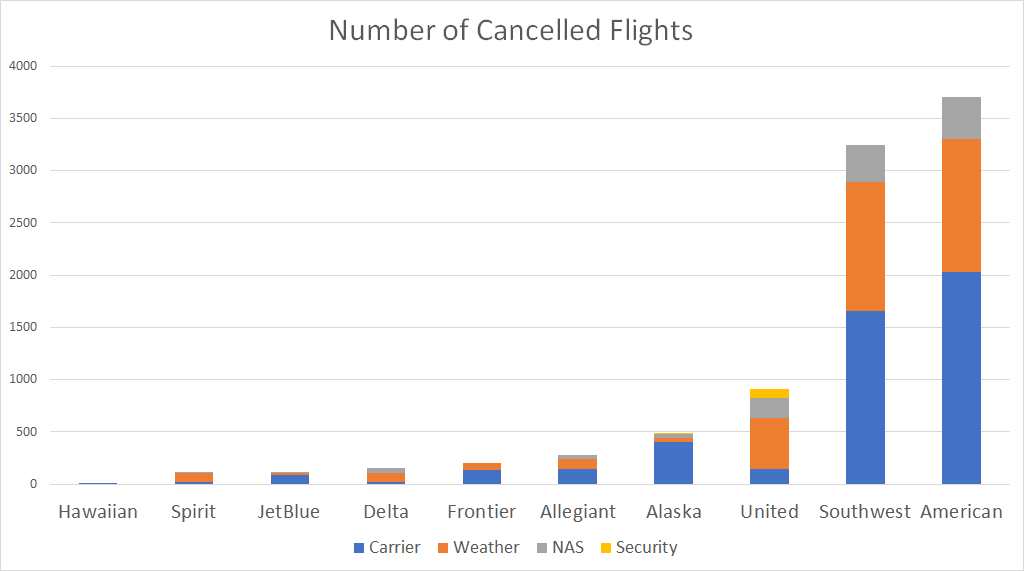Click United's yellow Security bar segment
This screenshot has width=1024, height=571.
tap(769, 393)
